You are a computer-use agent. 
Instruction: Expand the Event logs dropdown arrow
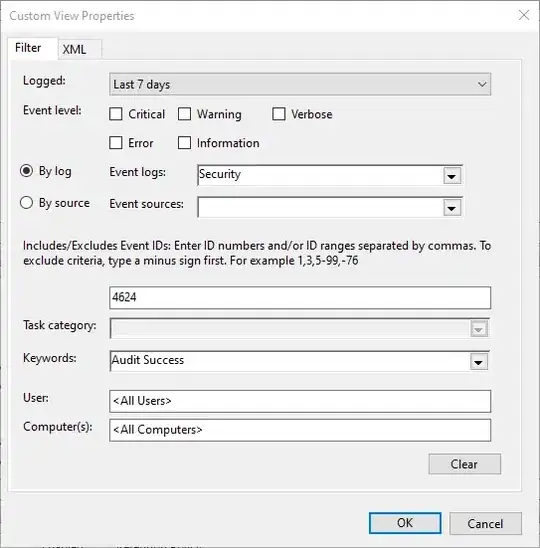click(452, 176)
